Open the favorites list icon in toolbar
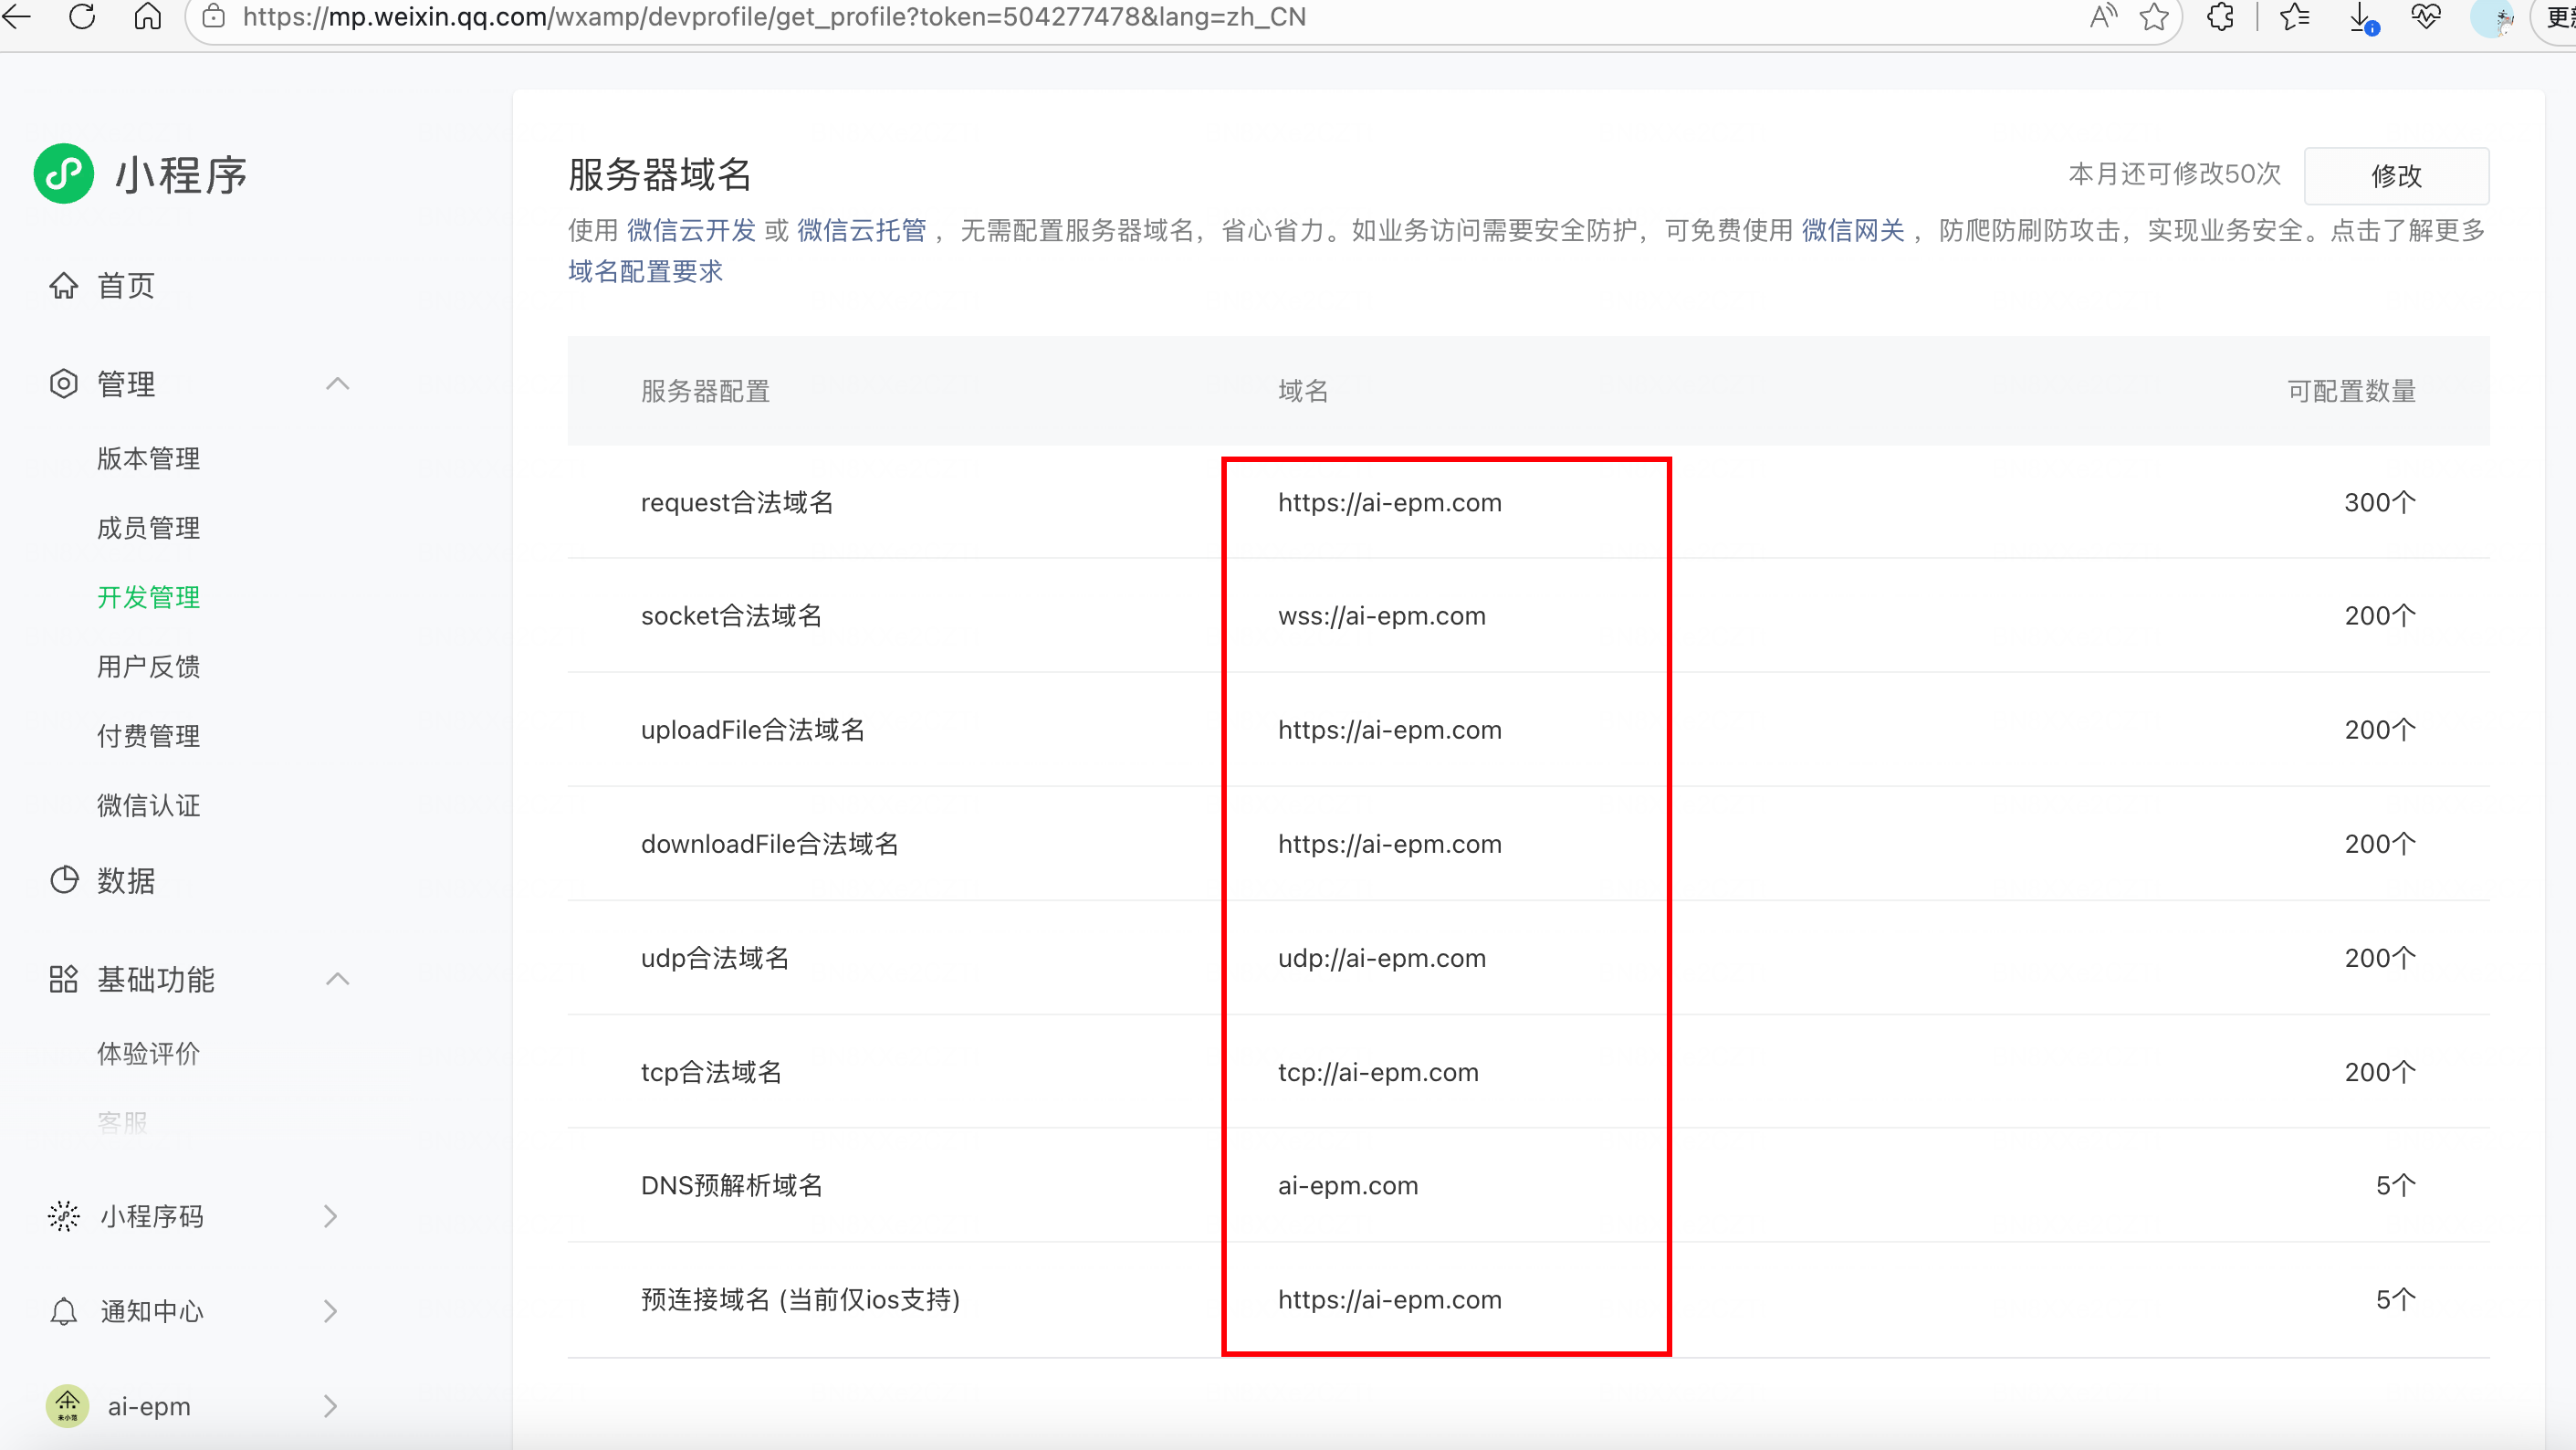Image resolution: width=2576 pixels, height=1450 pixels. click(x=2294, y=16)
